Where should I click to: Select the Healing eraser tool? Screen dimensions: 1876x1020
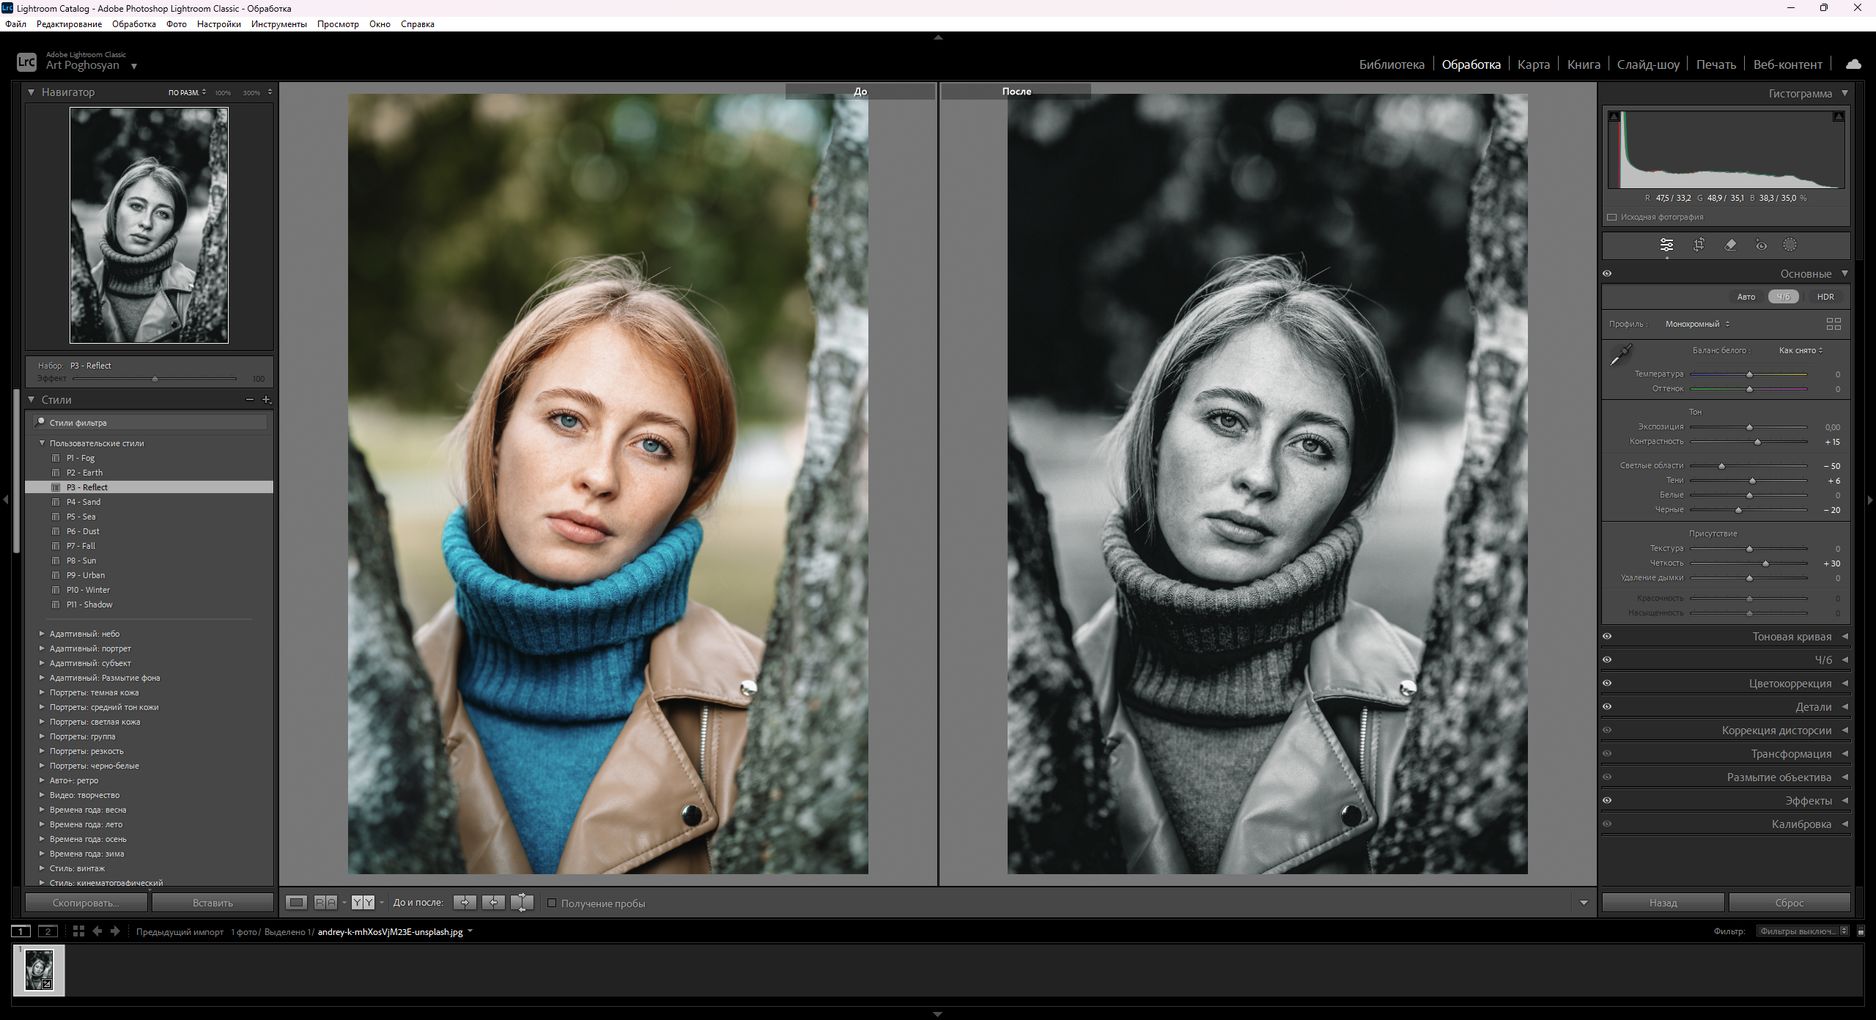click(1730, 245)
